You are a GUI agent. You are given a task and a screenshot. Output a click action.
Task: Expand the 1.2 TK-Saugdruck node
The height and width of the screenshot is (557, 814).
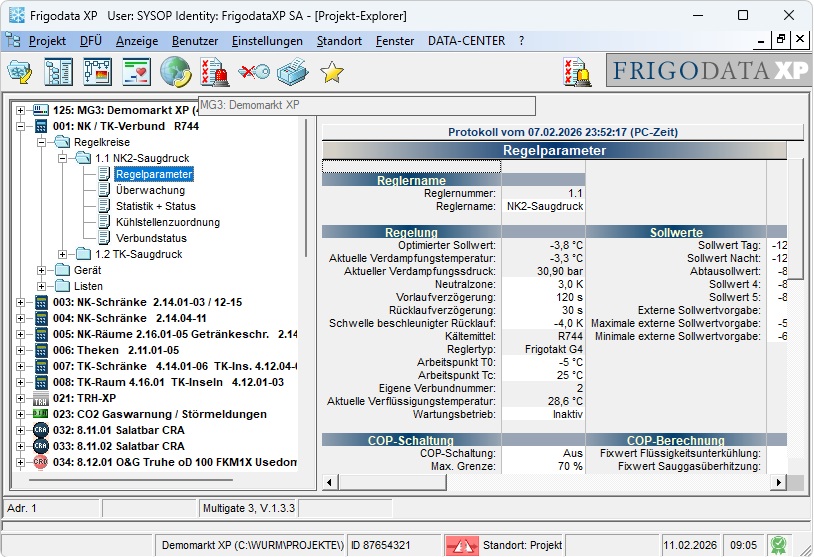click(x=62, y=254)
